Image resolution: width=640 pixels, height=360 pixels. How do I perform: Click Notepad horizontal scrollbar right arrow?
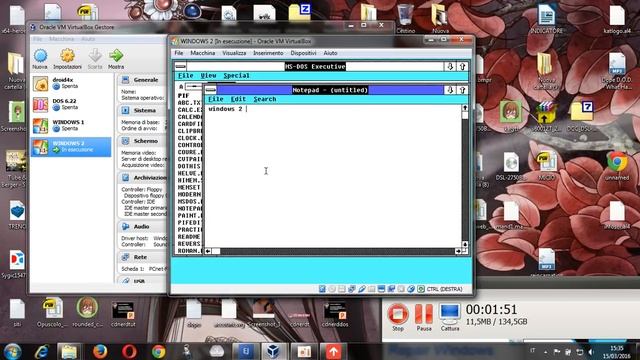coord(458,251)
